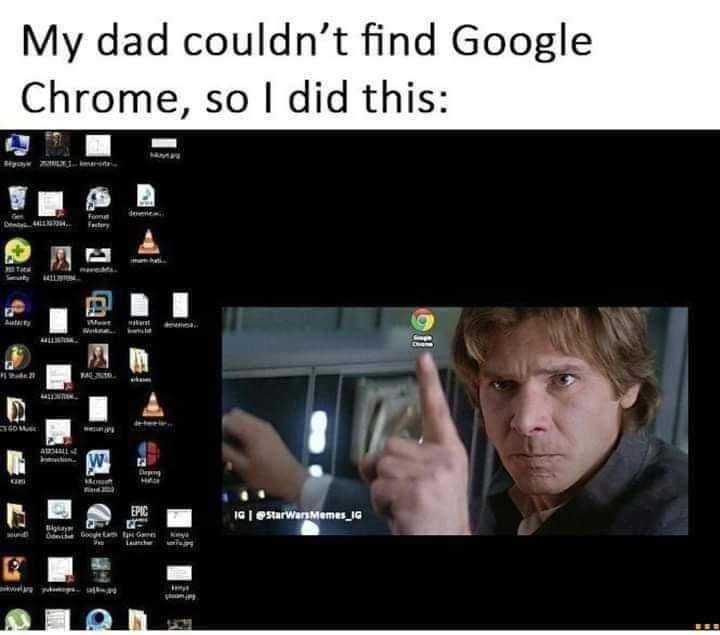Open the CS GO Music folder
Image resolution: width=720 pixels, height=635 pixels.
(x=16, y=410)
